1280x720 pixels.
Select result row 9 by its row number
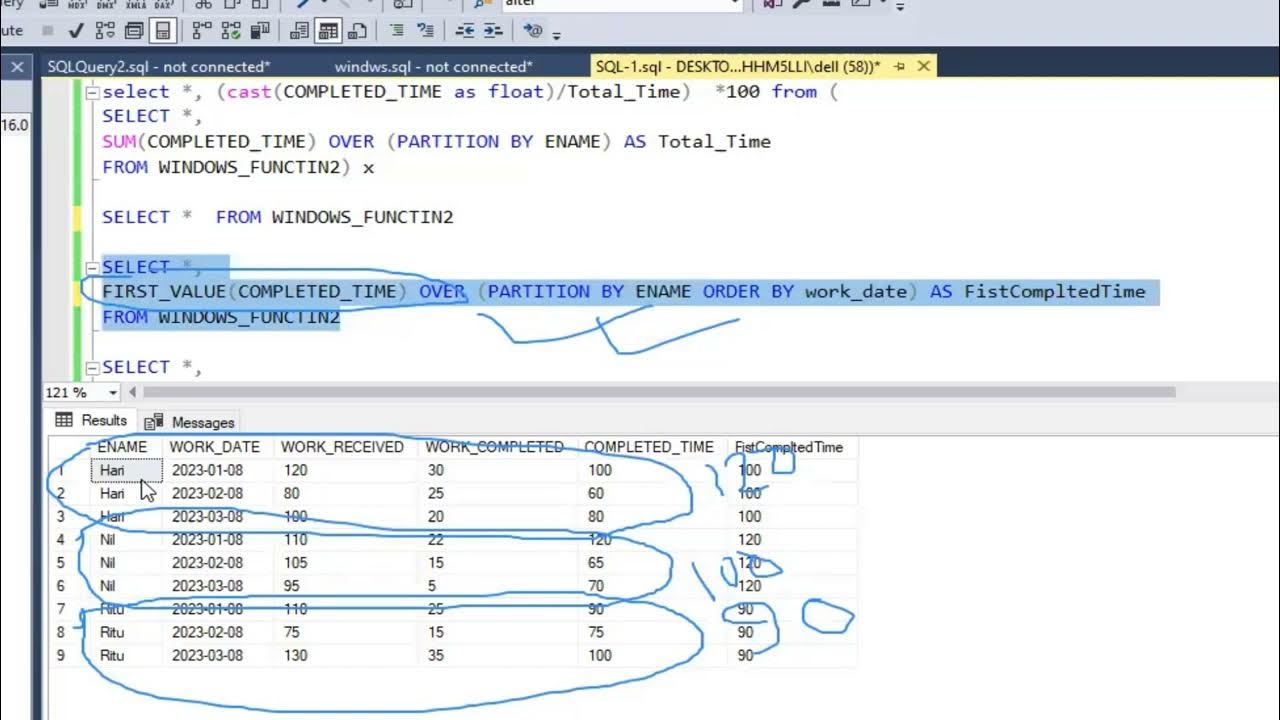tap(62, 656)
